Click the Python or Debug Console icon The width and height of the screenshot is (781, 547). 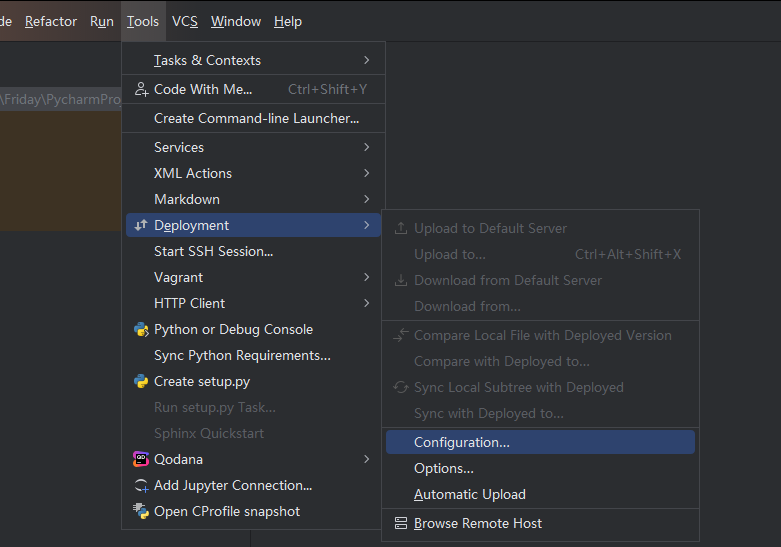[141, 329]
